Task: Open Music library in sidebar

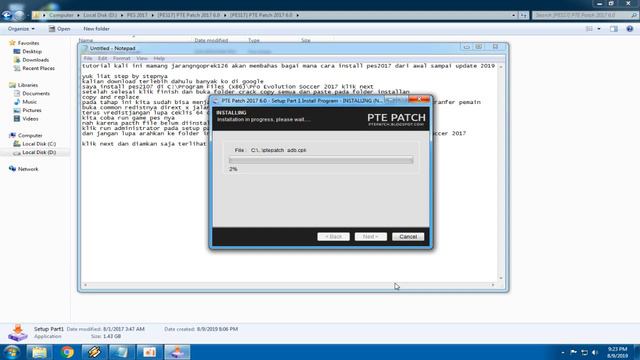Action: (x=29, y=102)
